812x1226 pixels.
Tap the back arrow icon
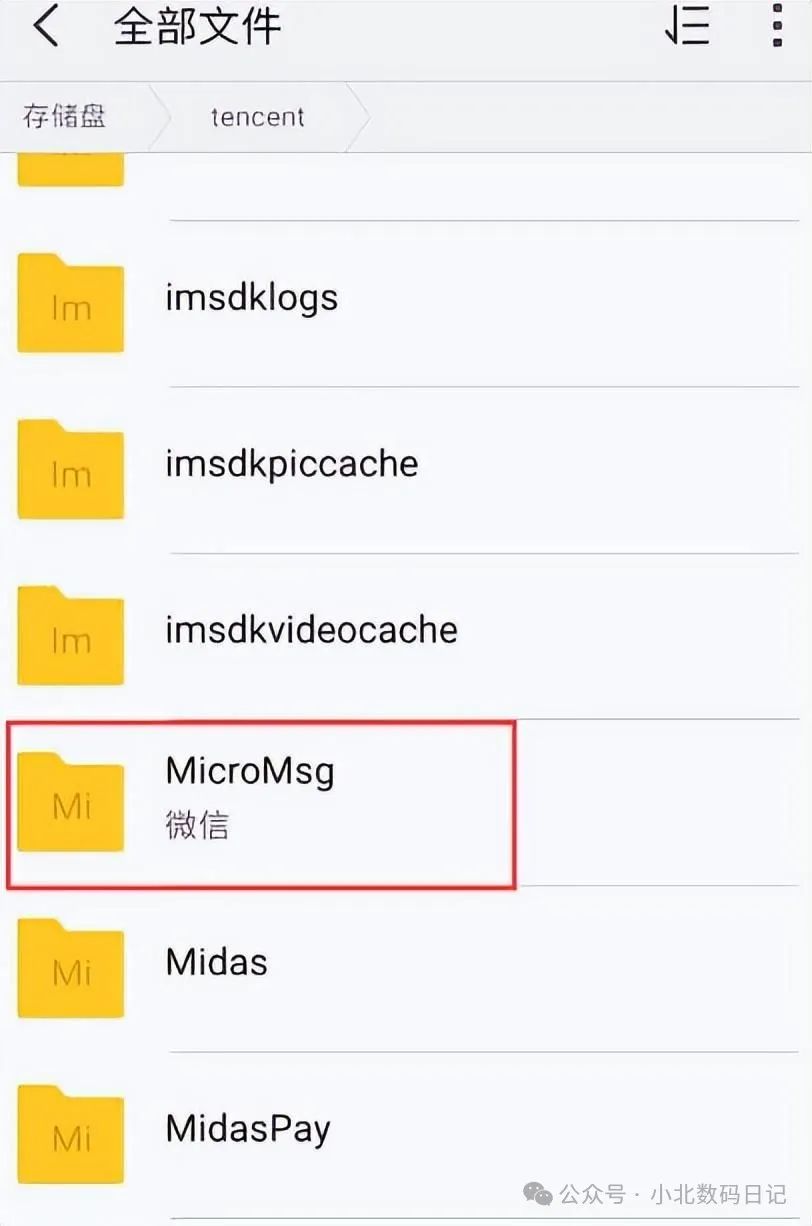click(45, 28)
